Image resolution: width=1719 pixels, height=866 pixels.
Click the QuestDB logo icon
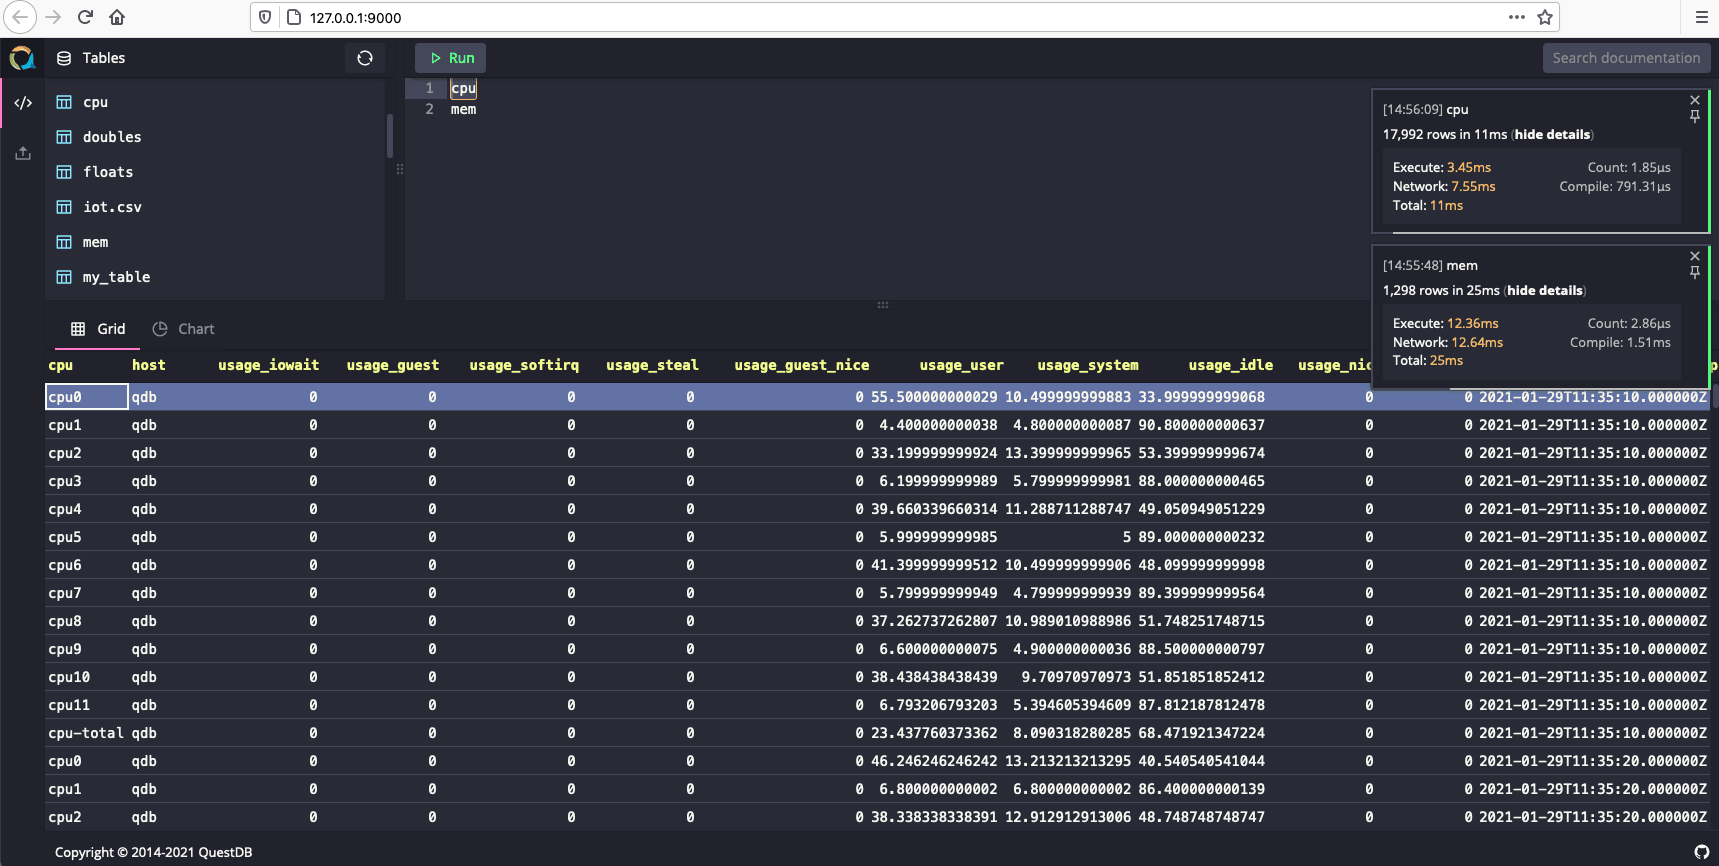coord(22,58)
